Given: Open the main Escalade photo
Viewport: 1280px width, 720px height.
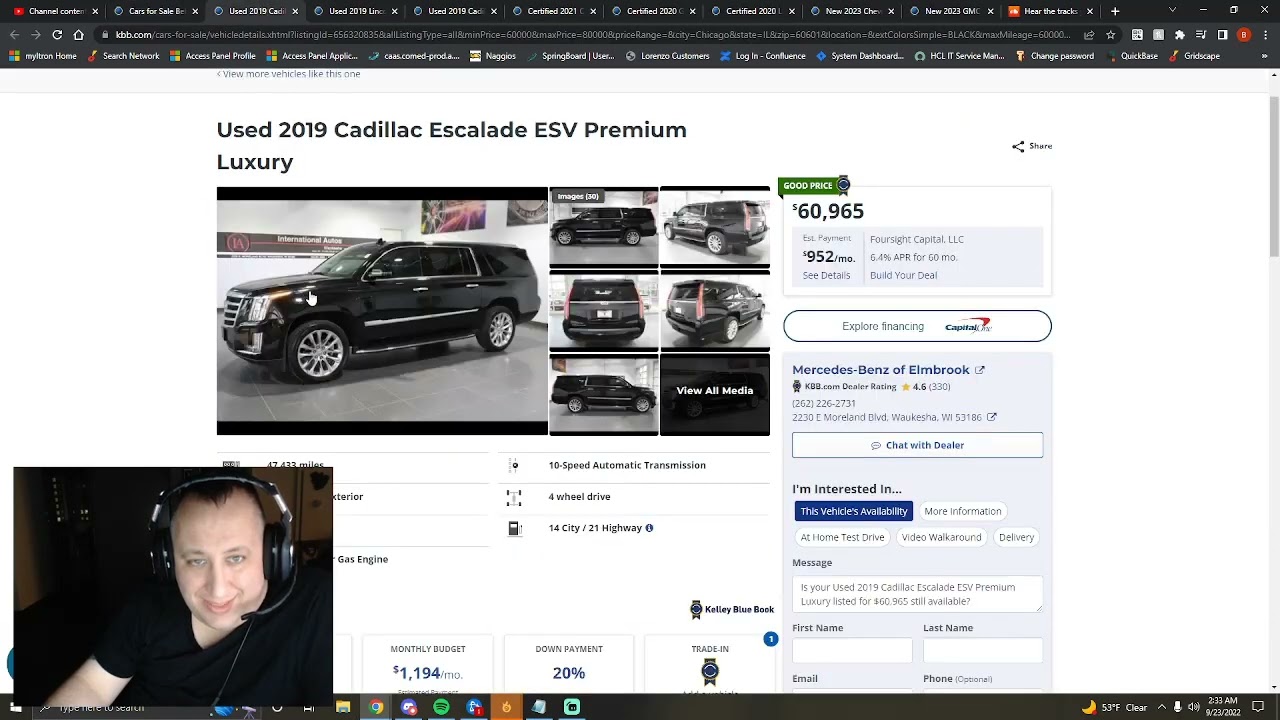Looking at the screenshot, I should pos(382,311).
